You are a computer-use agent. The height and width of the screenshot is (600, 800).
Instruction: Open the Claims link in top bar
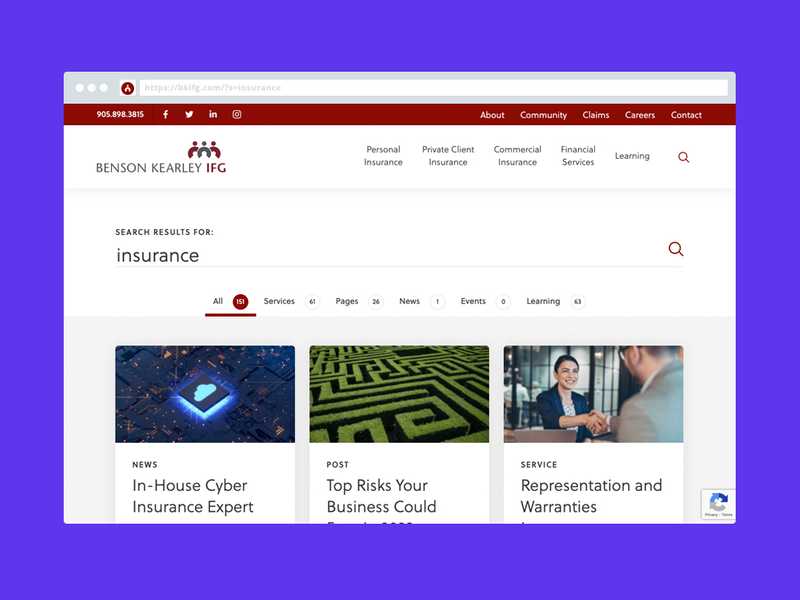click(x=596, y=115)
